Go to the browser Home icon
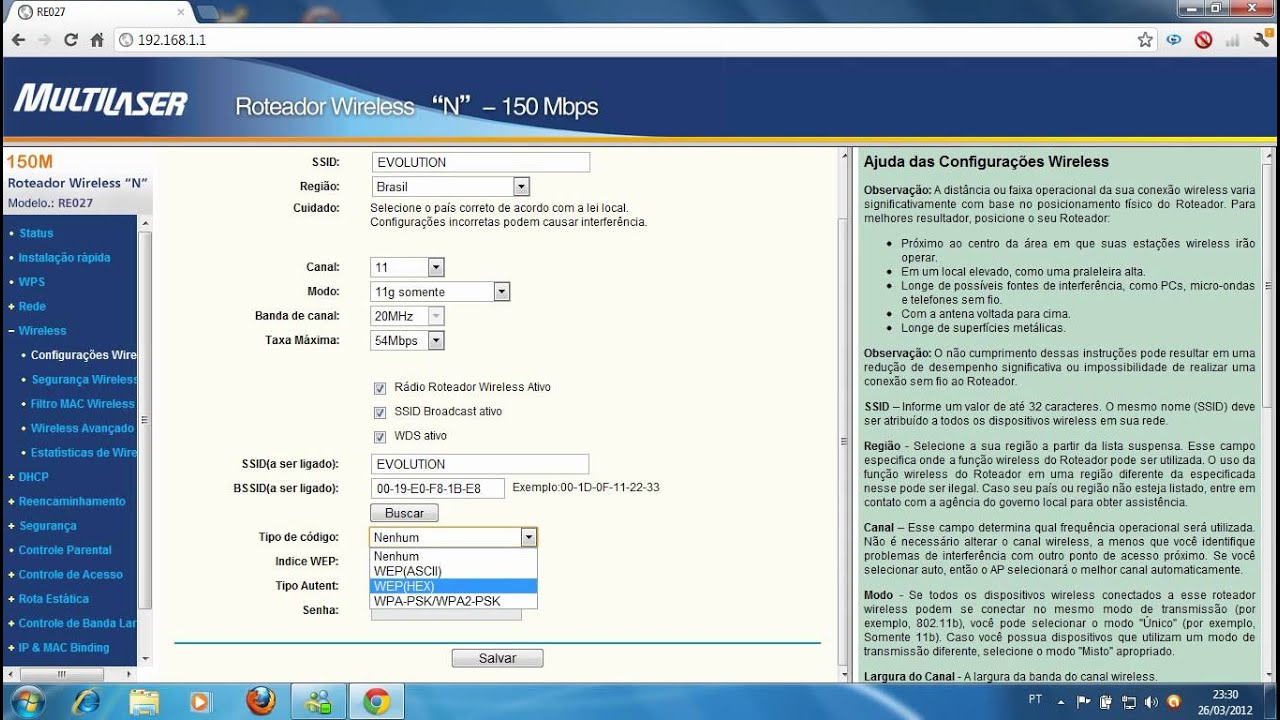 [97, 40]
